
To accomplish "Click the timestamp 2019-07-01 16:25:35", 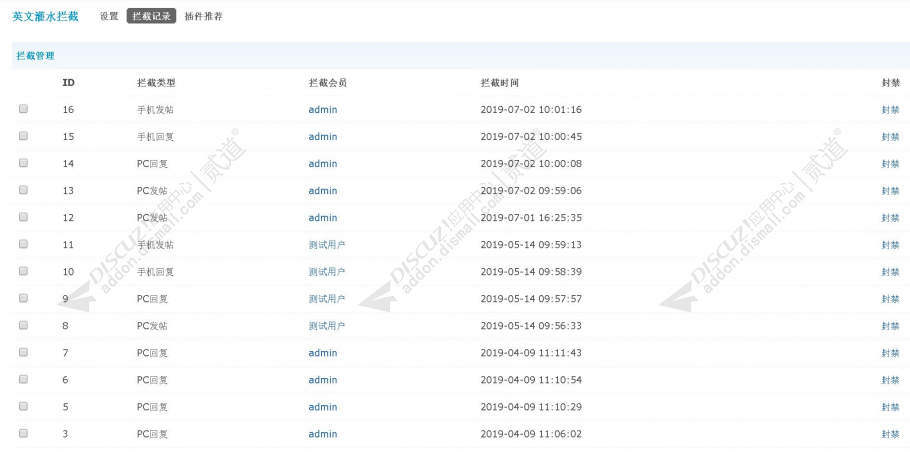I will (x=531, y=218).
